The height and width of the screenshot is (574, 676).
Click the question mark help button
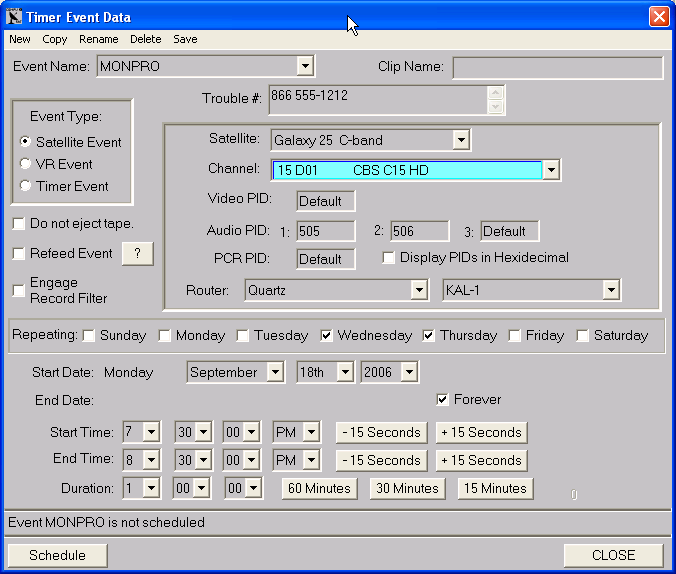tap(137, 254)
